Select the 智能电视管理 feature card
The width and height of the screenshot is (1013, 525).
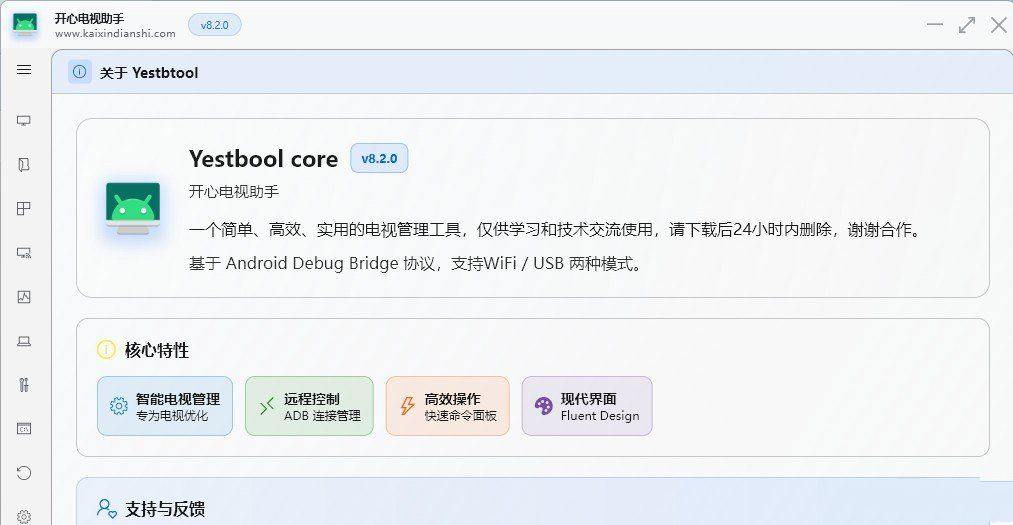click(165, 406)
